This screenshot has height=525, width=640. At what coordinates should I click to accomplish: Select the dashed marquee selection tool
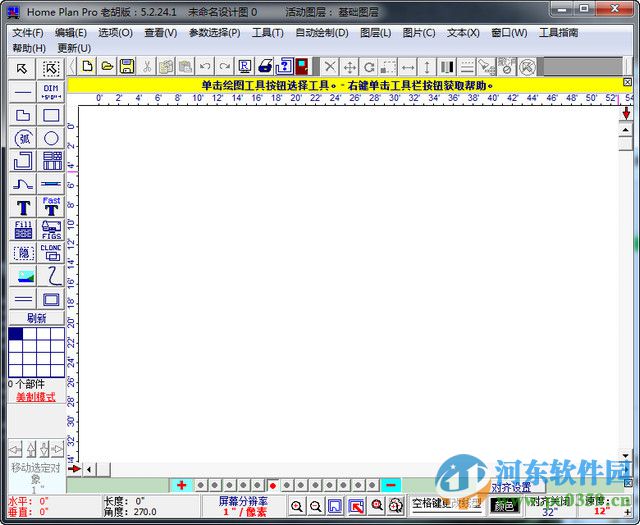coord(51,69)
